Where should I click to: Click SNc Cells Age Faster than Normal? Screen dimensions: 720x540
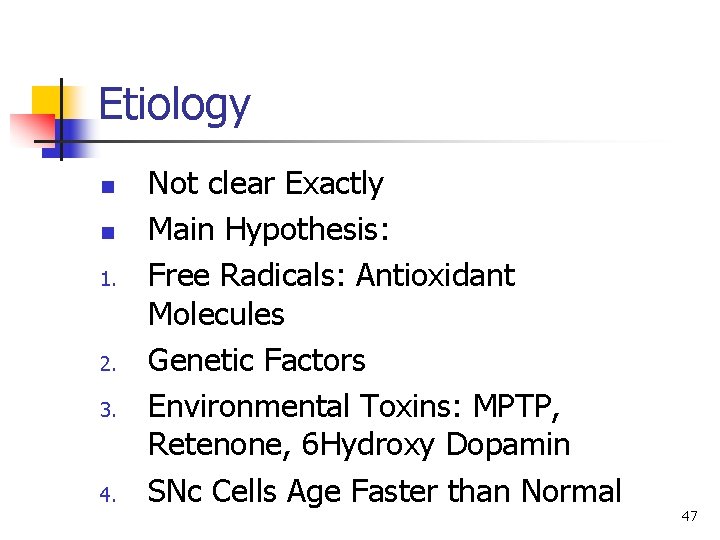click(384, 491)
